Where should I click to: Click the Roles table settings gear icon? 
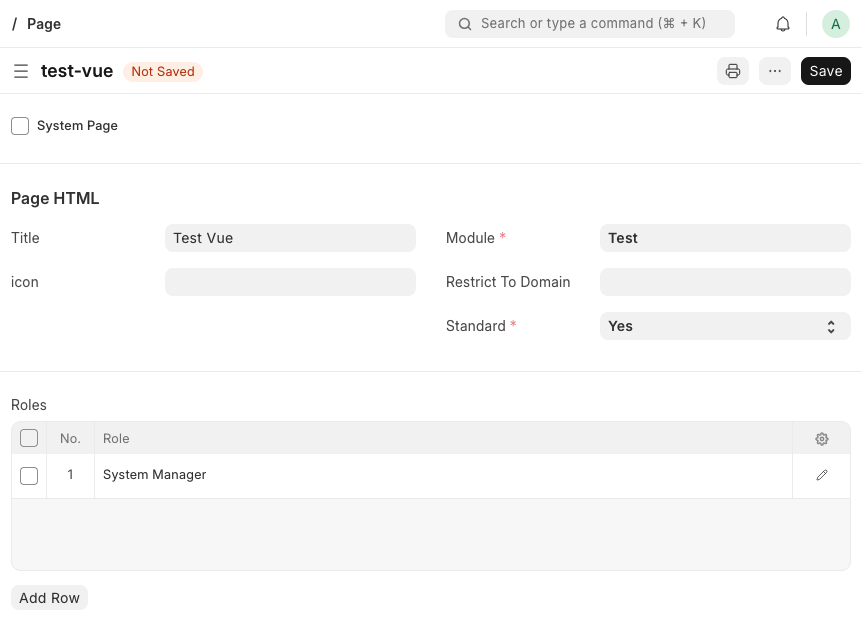[821, 439]
